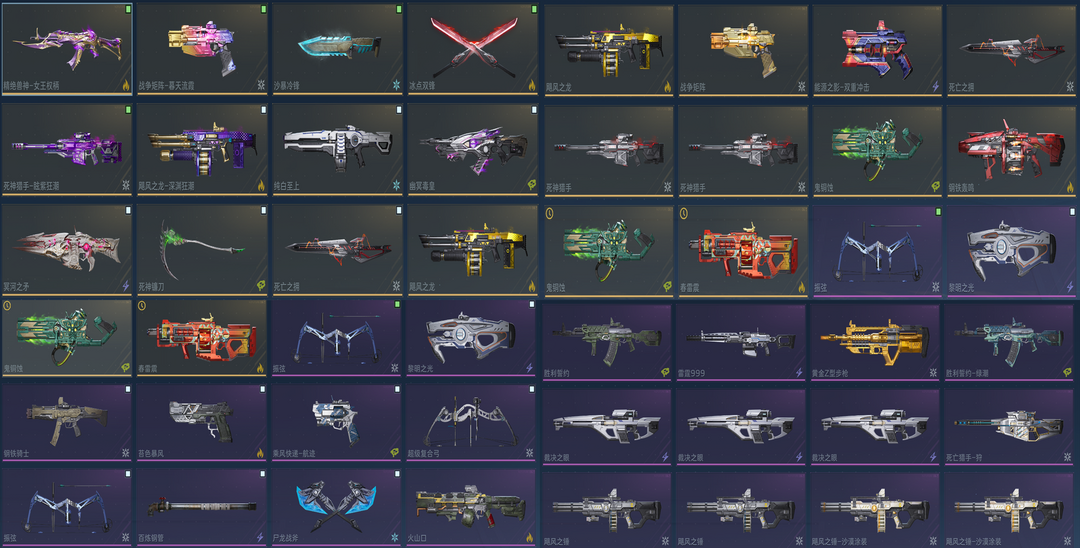Open the 黄金Z型步枪 golden rifle
1080x548 pixels.
(x=875, y=342)
